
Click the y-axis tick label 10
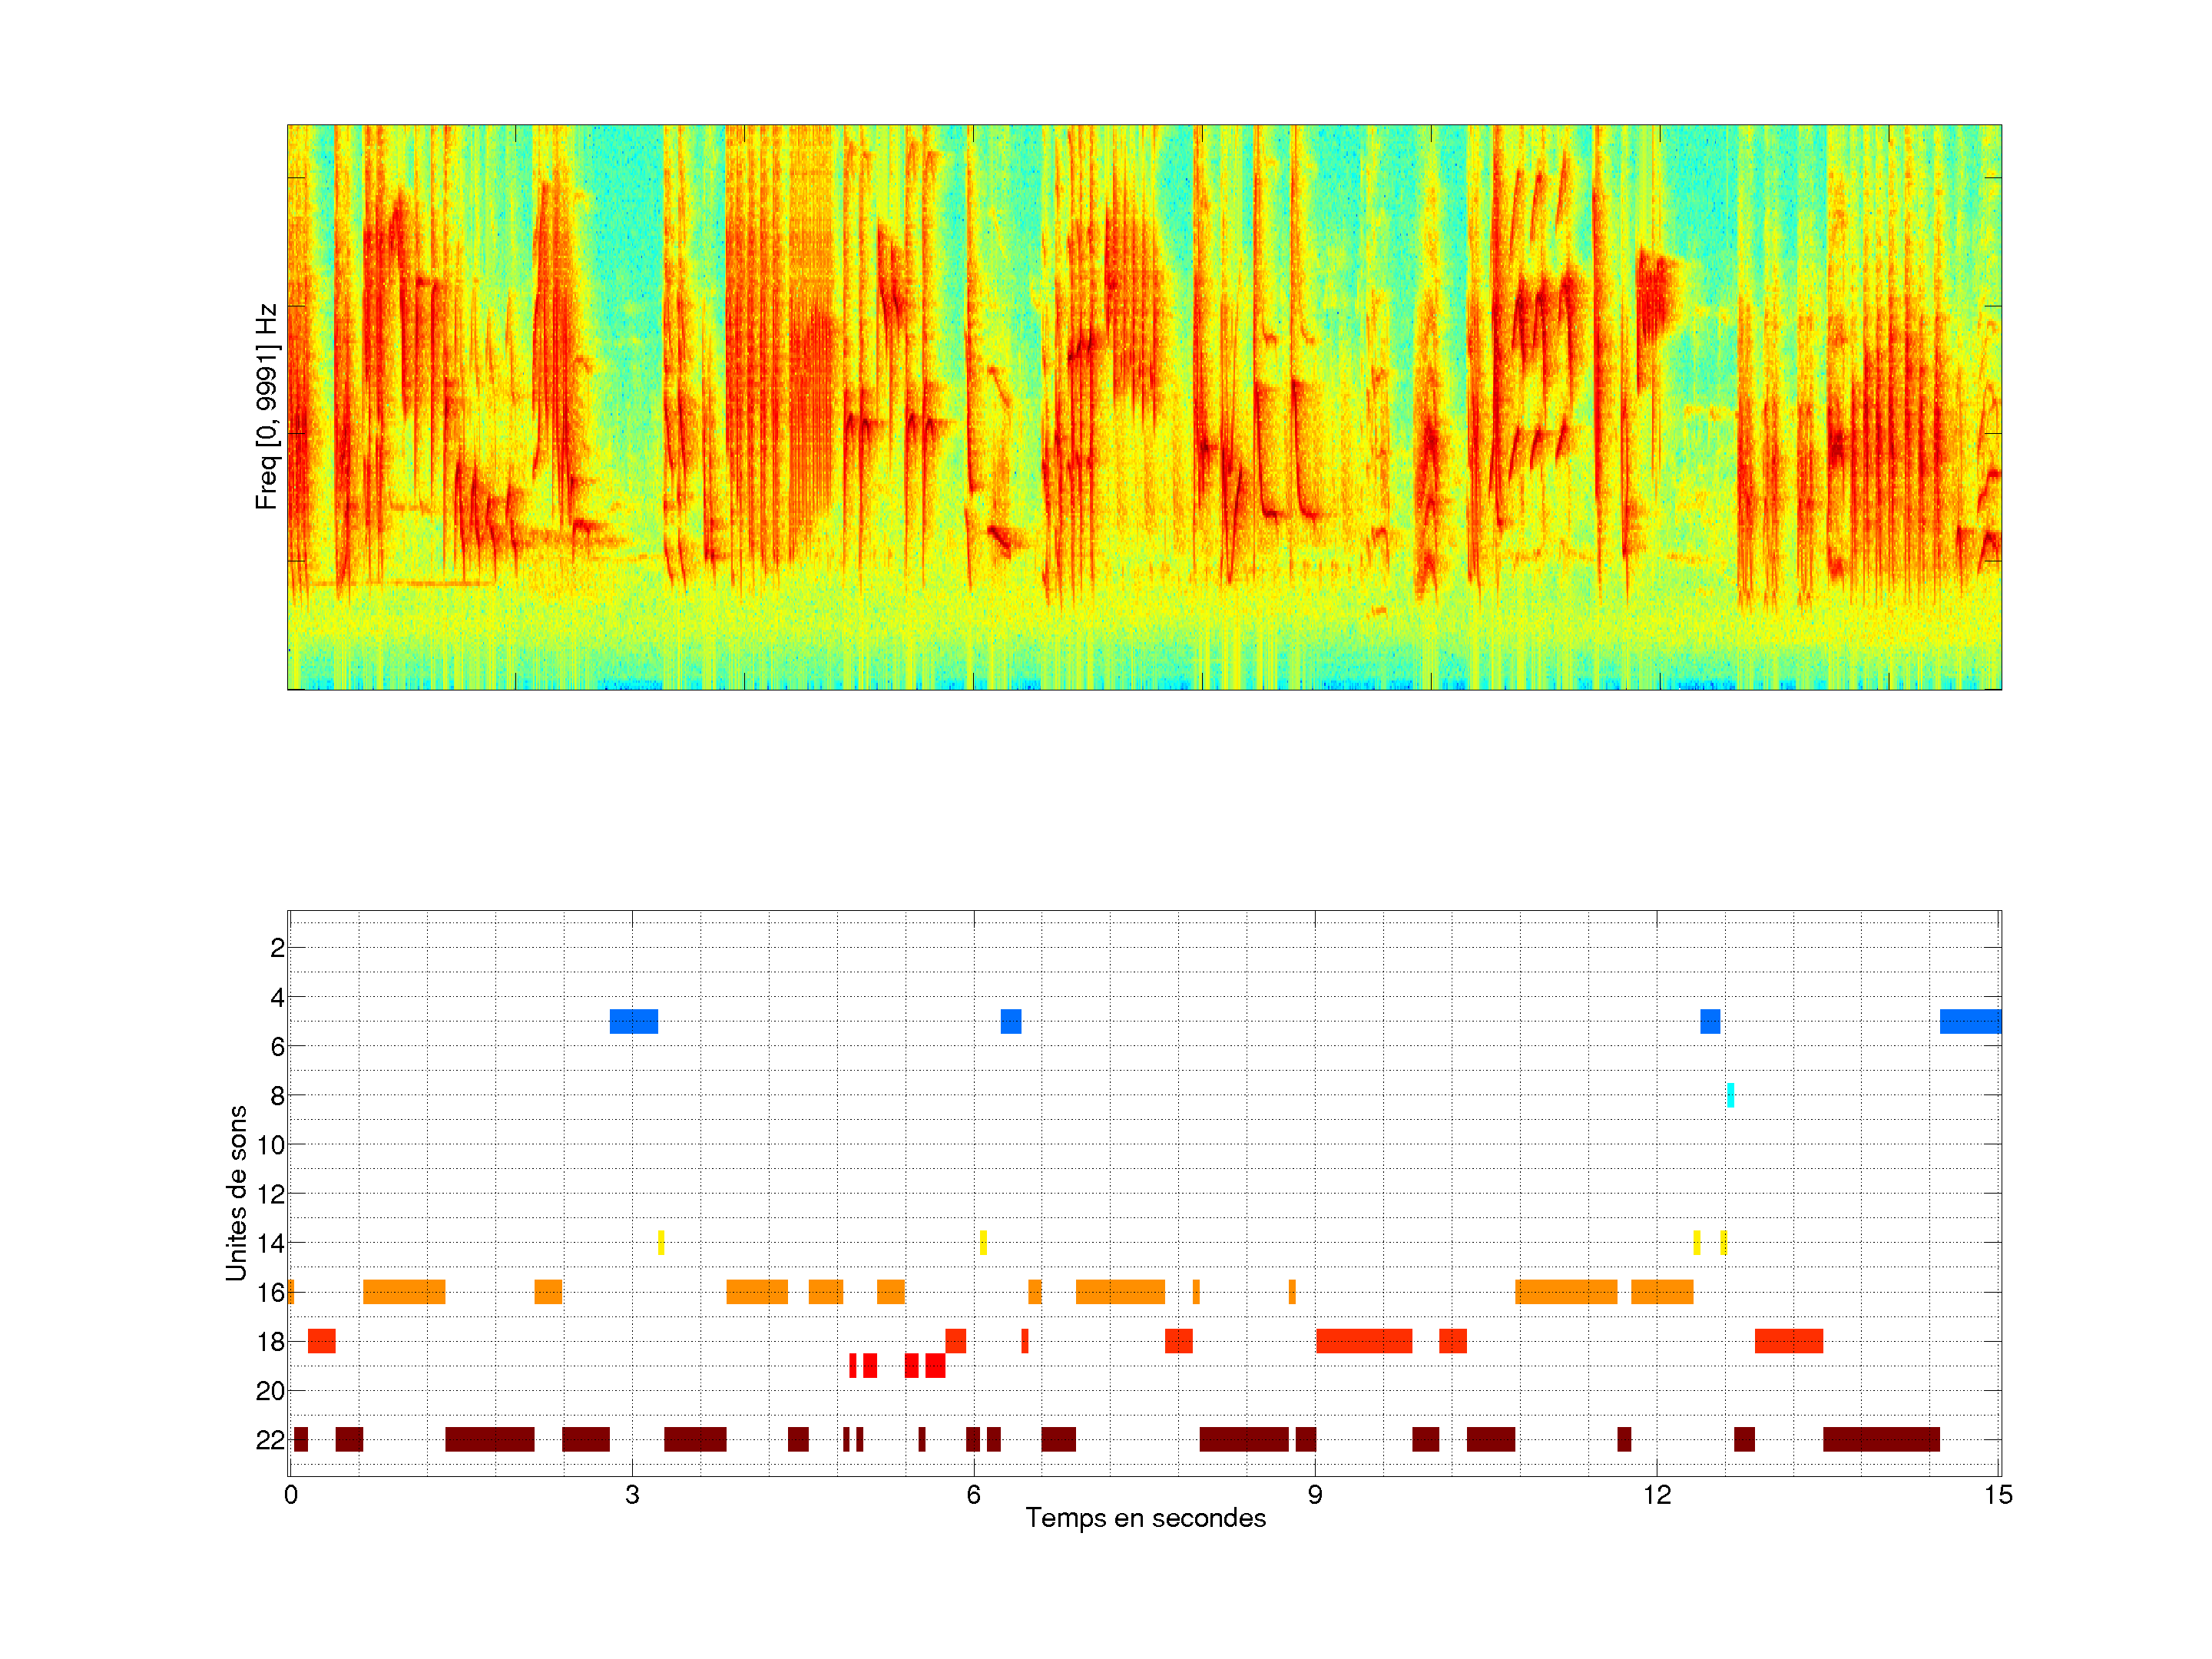270,1145
